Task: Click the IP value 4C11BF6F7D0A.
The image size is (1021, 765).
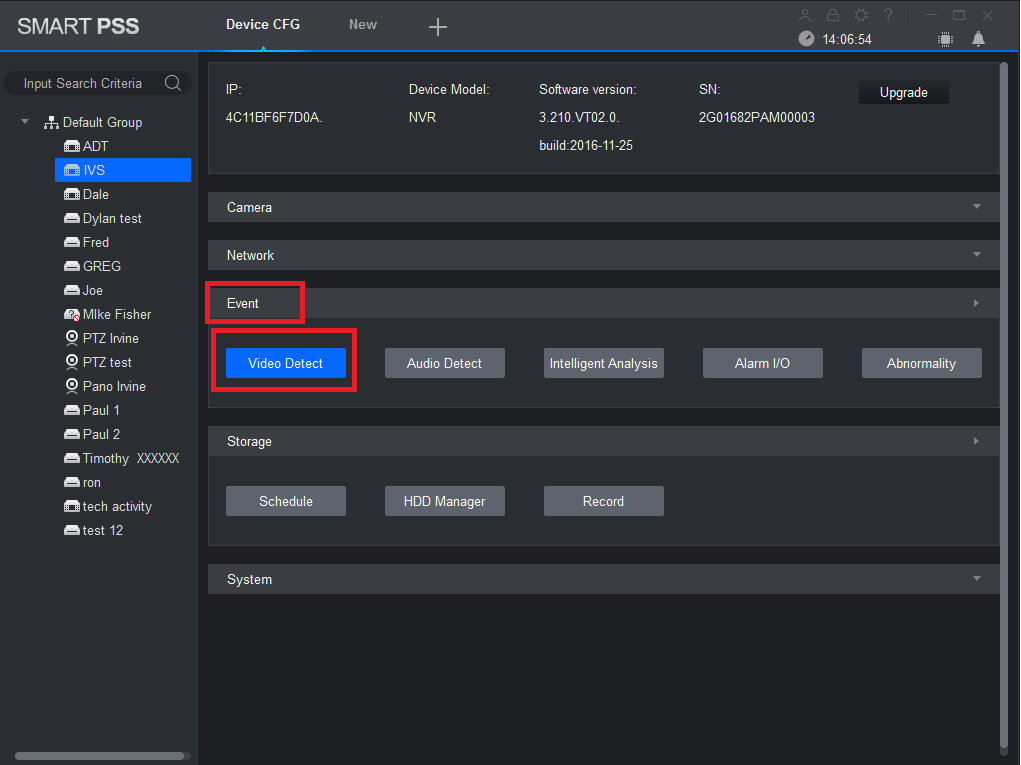Action: click(x=274, y=117)
